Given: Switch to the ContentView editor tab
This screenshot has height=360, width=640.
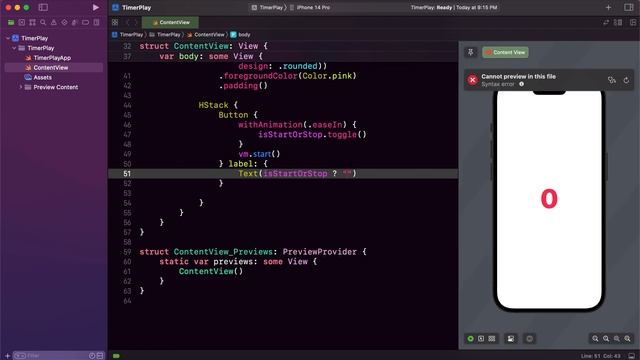Looking at the screenshot, I should coord(171,22).
